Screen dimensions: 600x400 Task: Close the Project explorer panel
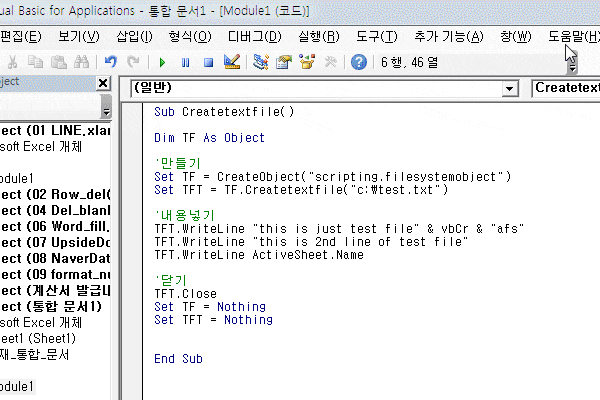(x=103, y=83)
